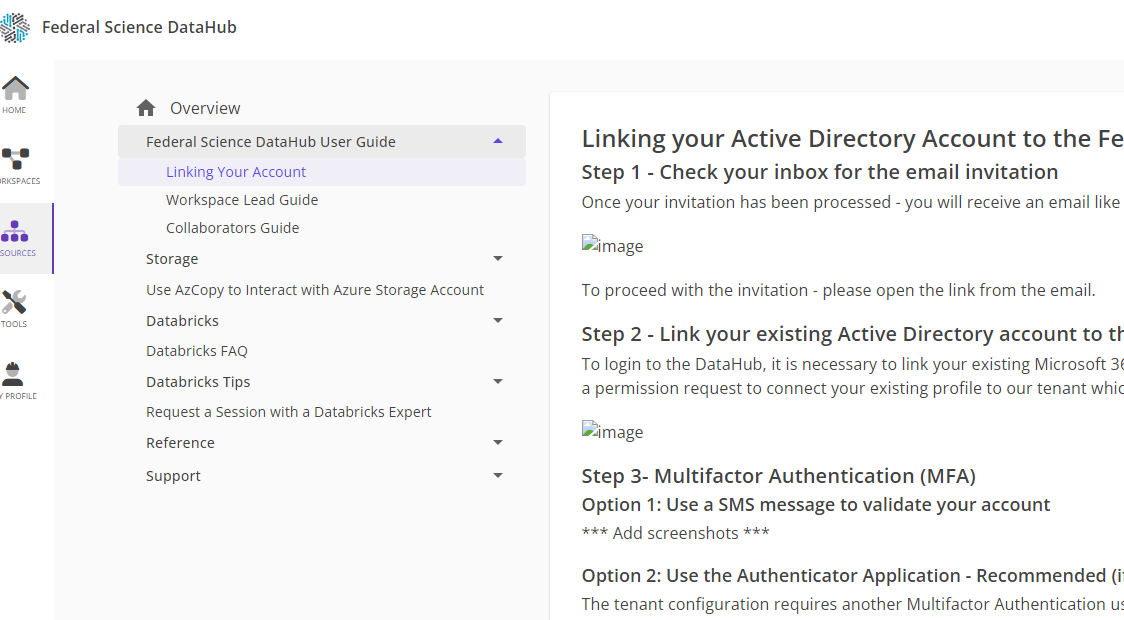Expand the Support section arrow
Screen dimensions: 1124x620
click(x=497, y=475)
